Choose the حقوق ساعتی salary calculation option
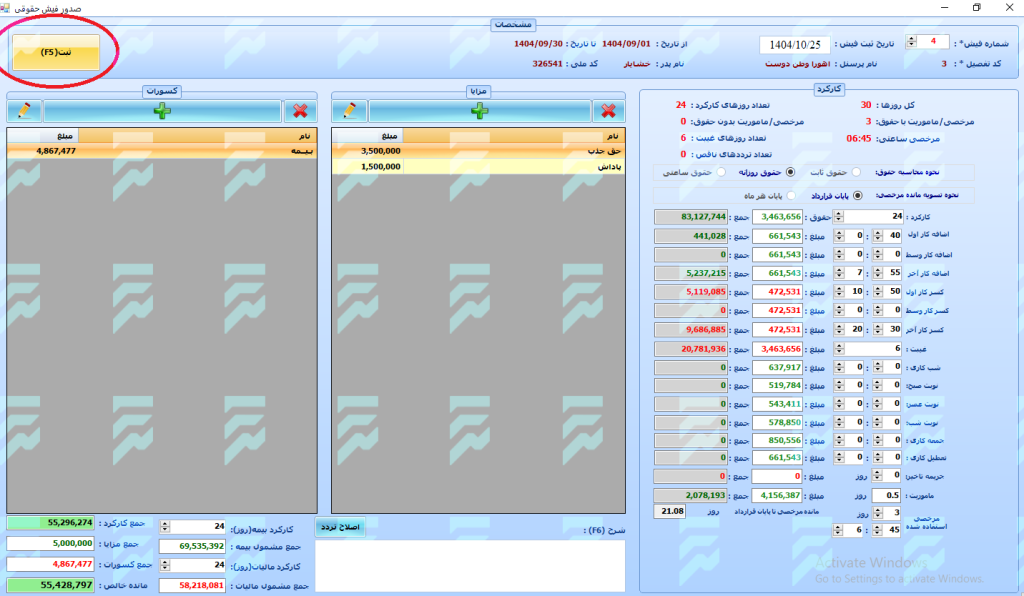The image size is (1024, 596). pos(722,172)
